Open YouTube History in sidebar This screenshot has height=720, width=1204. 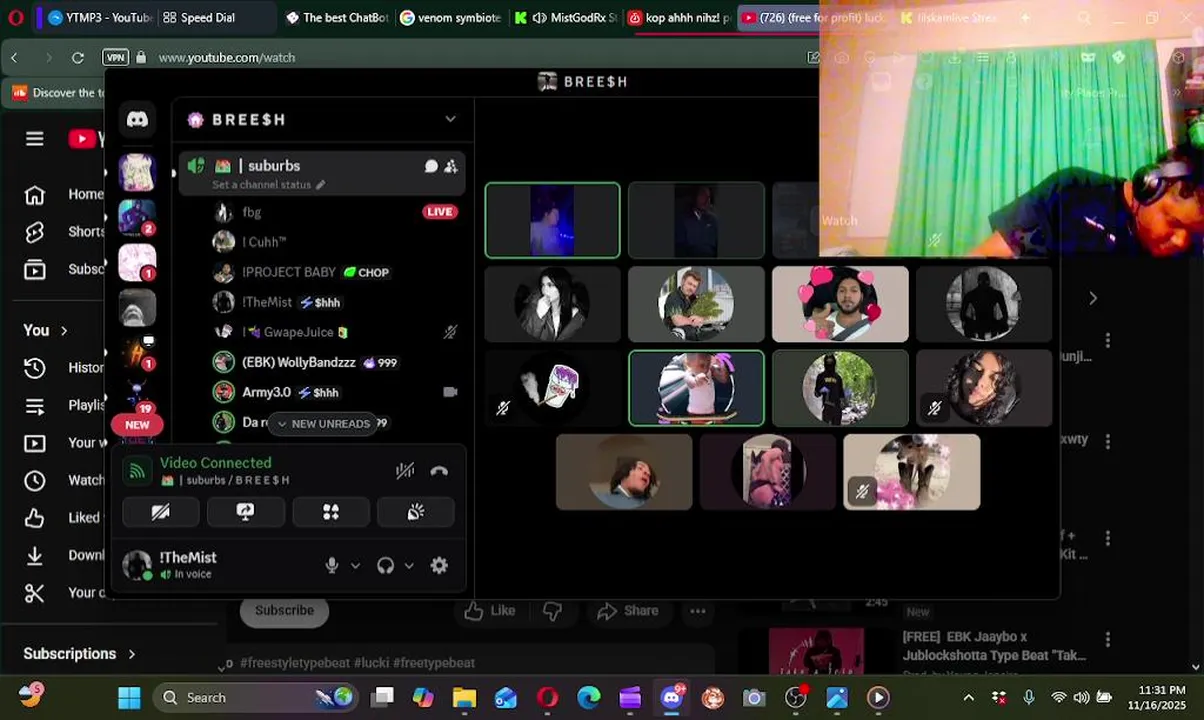(64, 368)
